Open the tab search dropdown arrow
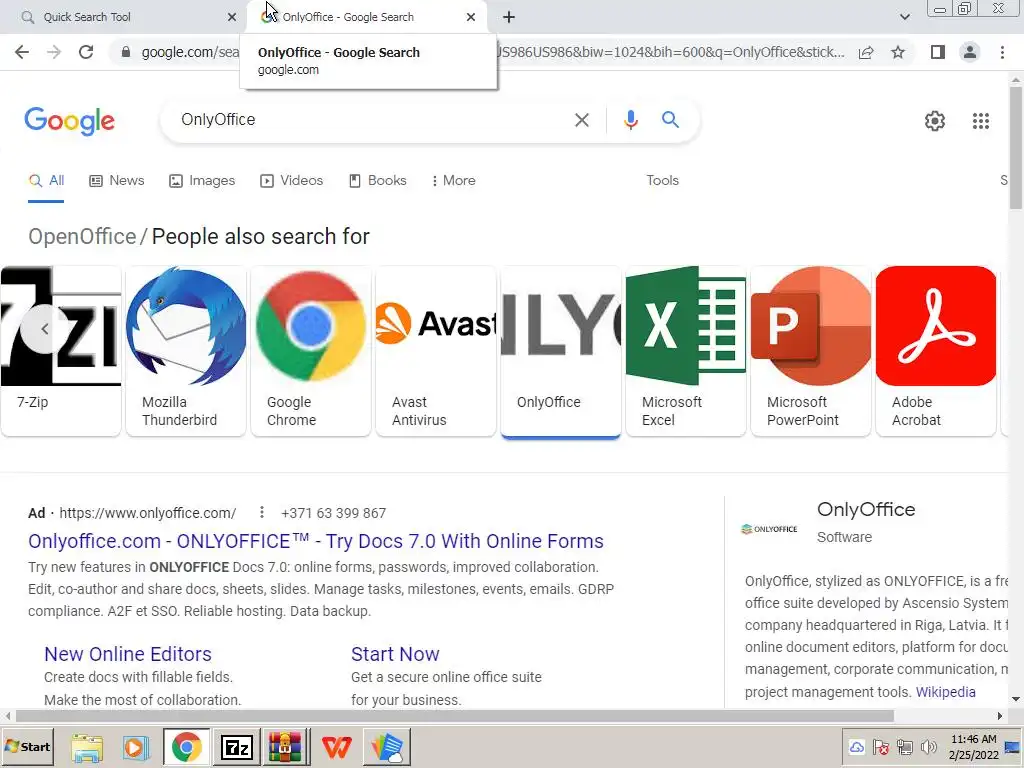Image resolution: width=1024 pixels, height=768 pixels. click(x=904, y=17)
